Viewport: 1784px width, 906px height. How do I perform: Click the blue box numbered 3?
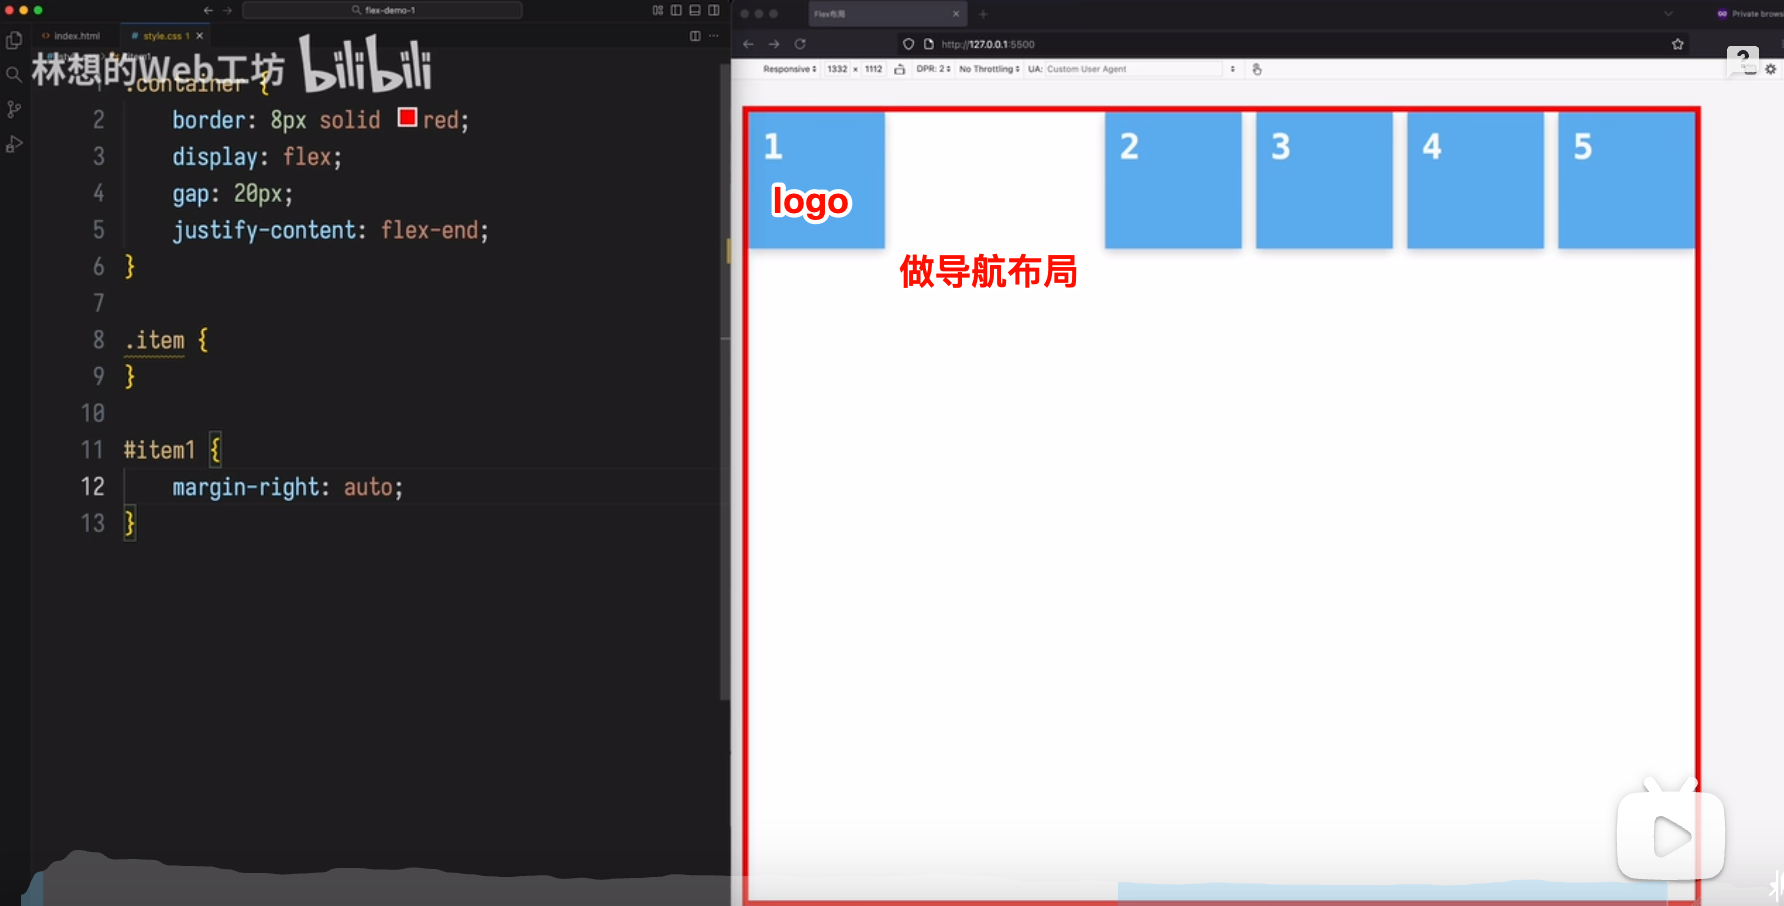(1324, 180)
